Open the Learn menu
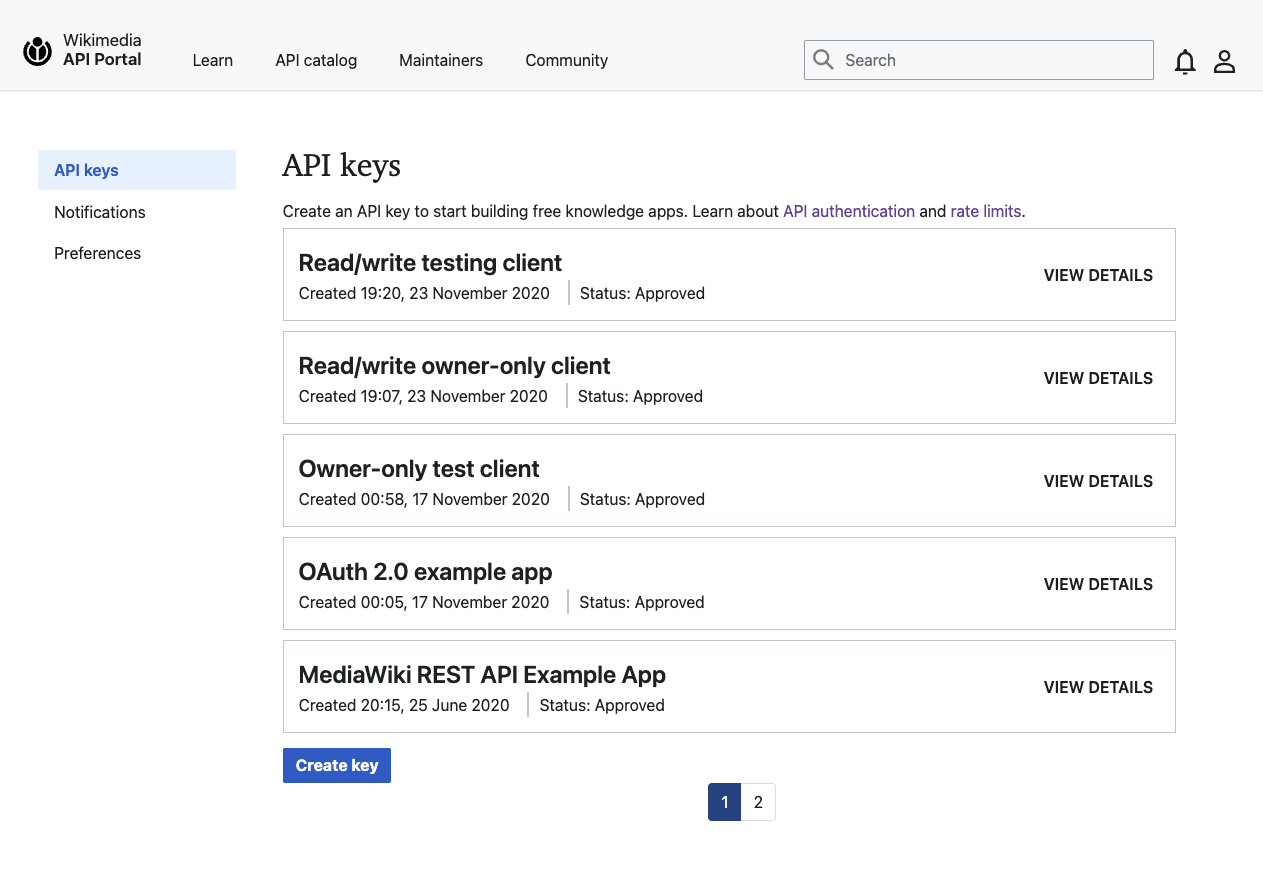The height and width of the screenshot is (881, 1263). (x=212, y=60)
